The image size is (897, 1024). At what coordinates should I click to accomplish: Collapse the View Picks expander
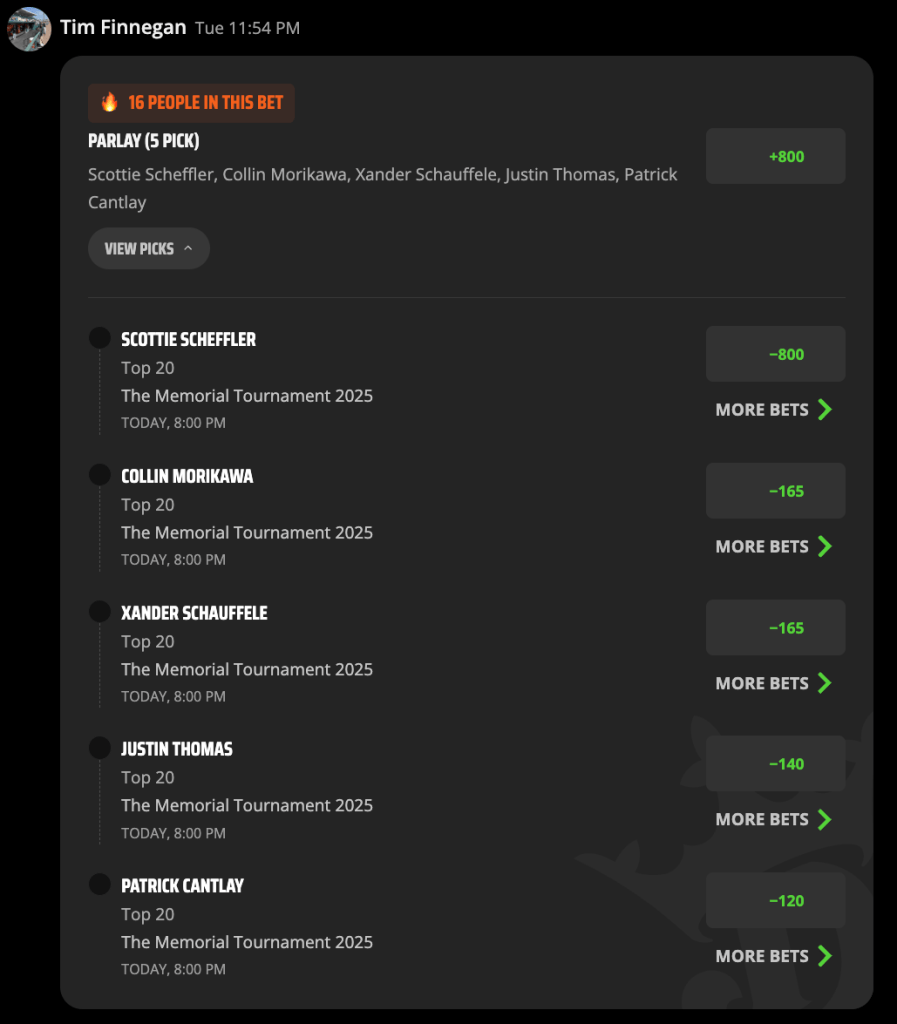[149, 248]
